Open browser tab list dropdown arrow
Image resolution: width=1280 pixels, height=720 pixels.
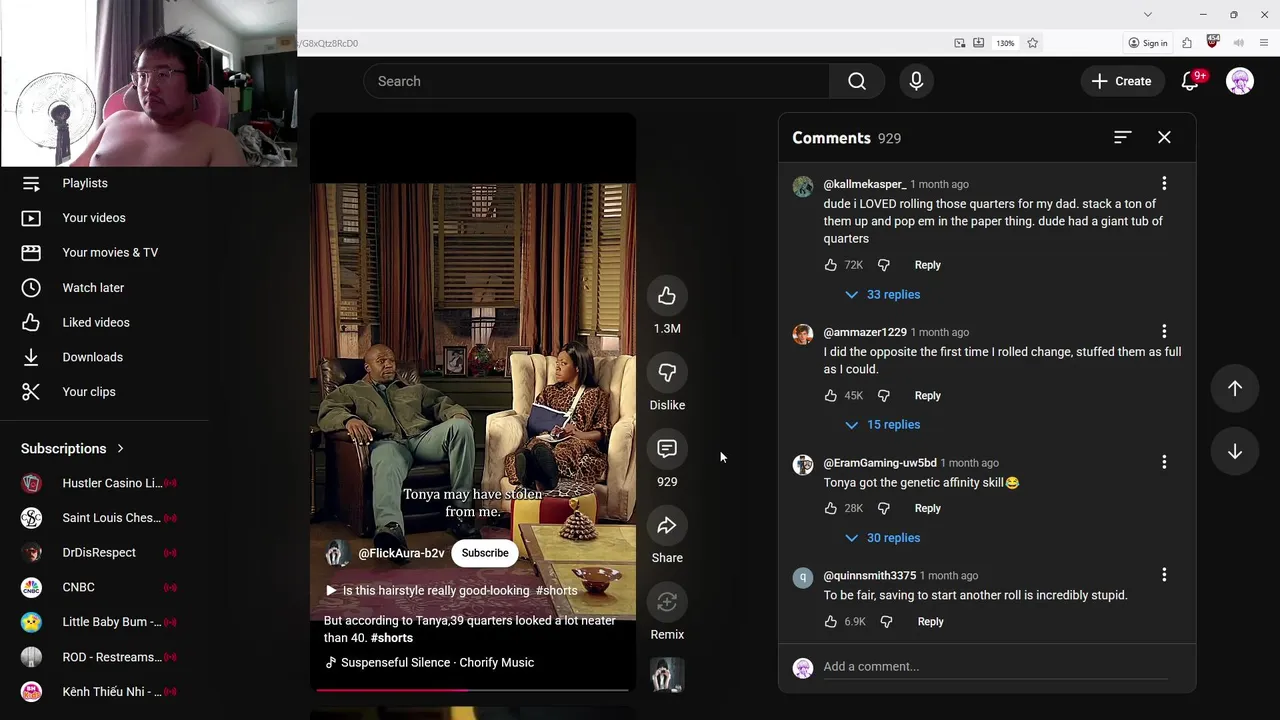click(x=1148, y=14)
